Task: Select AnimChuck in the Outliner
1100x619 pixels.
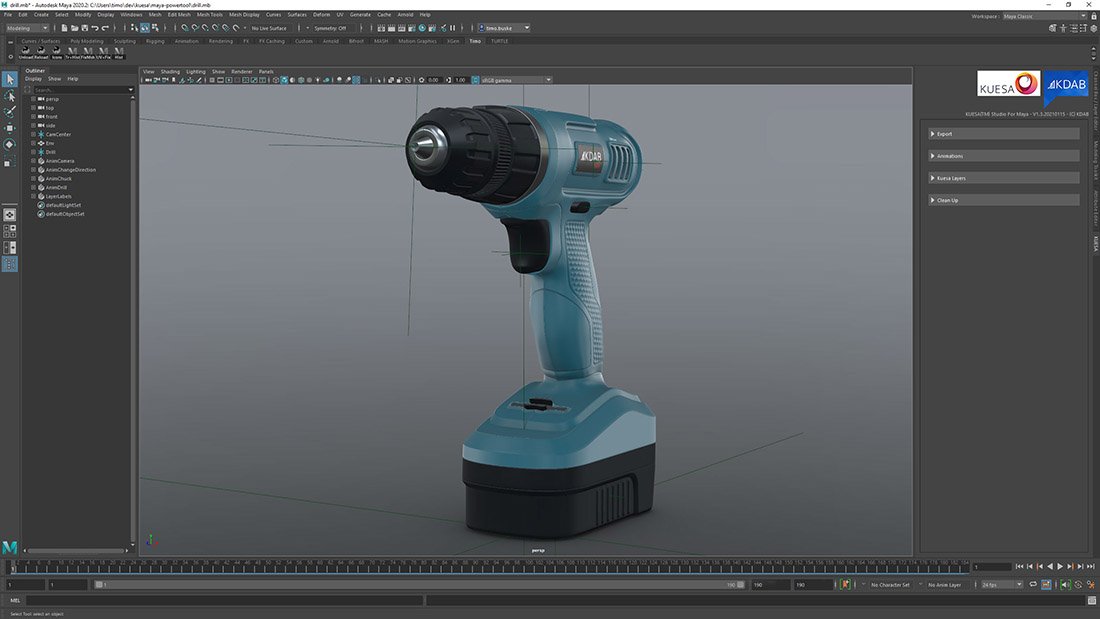Action: tap(58, 179)
